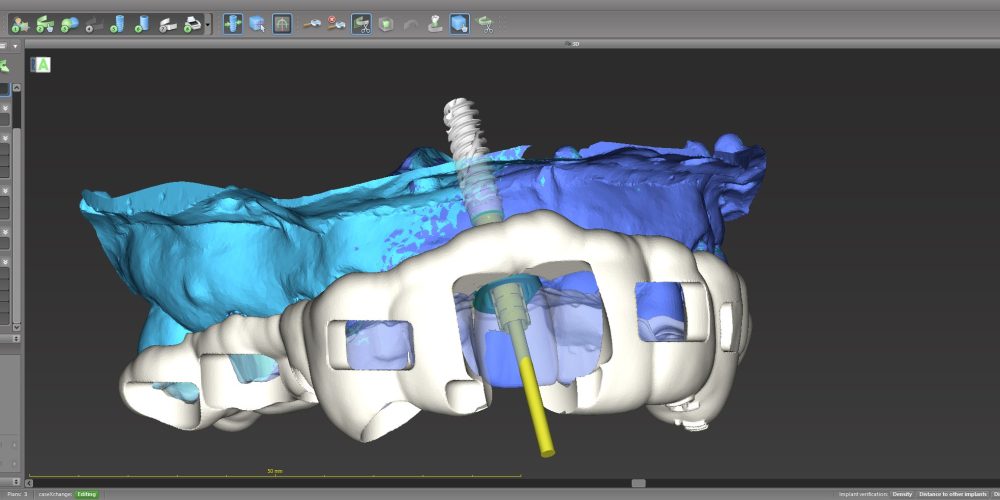Viewport: 1000px width, 500px height.
Task: Click the delete icon with red X
Action: coord(336,23)
